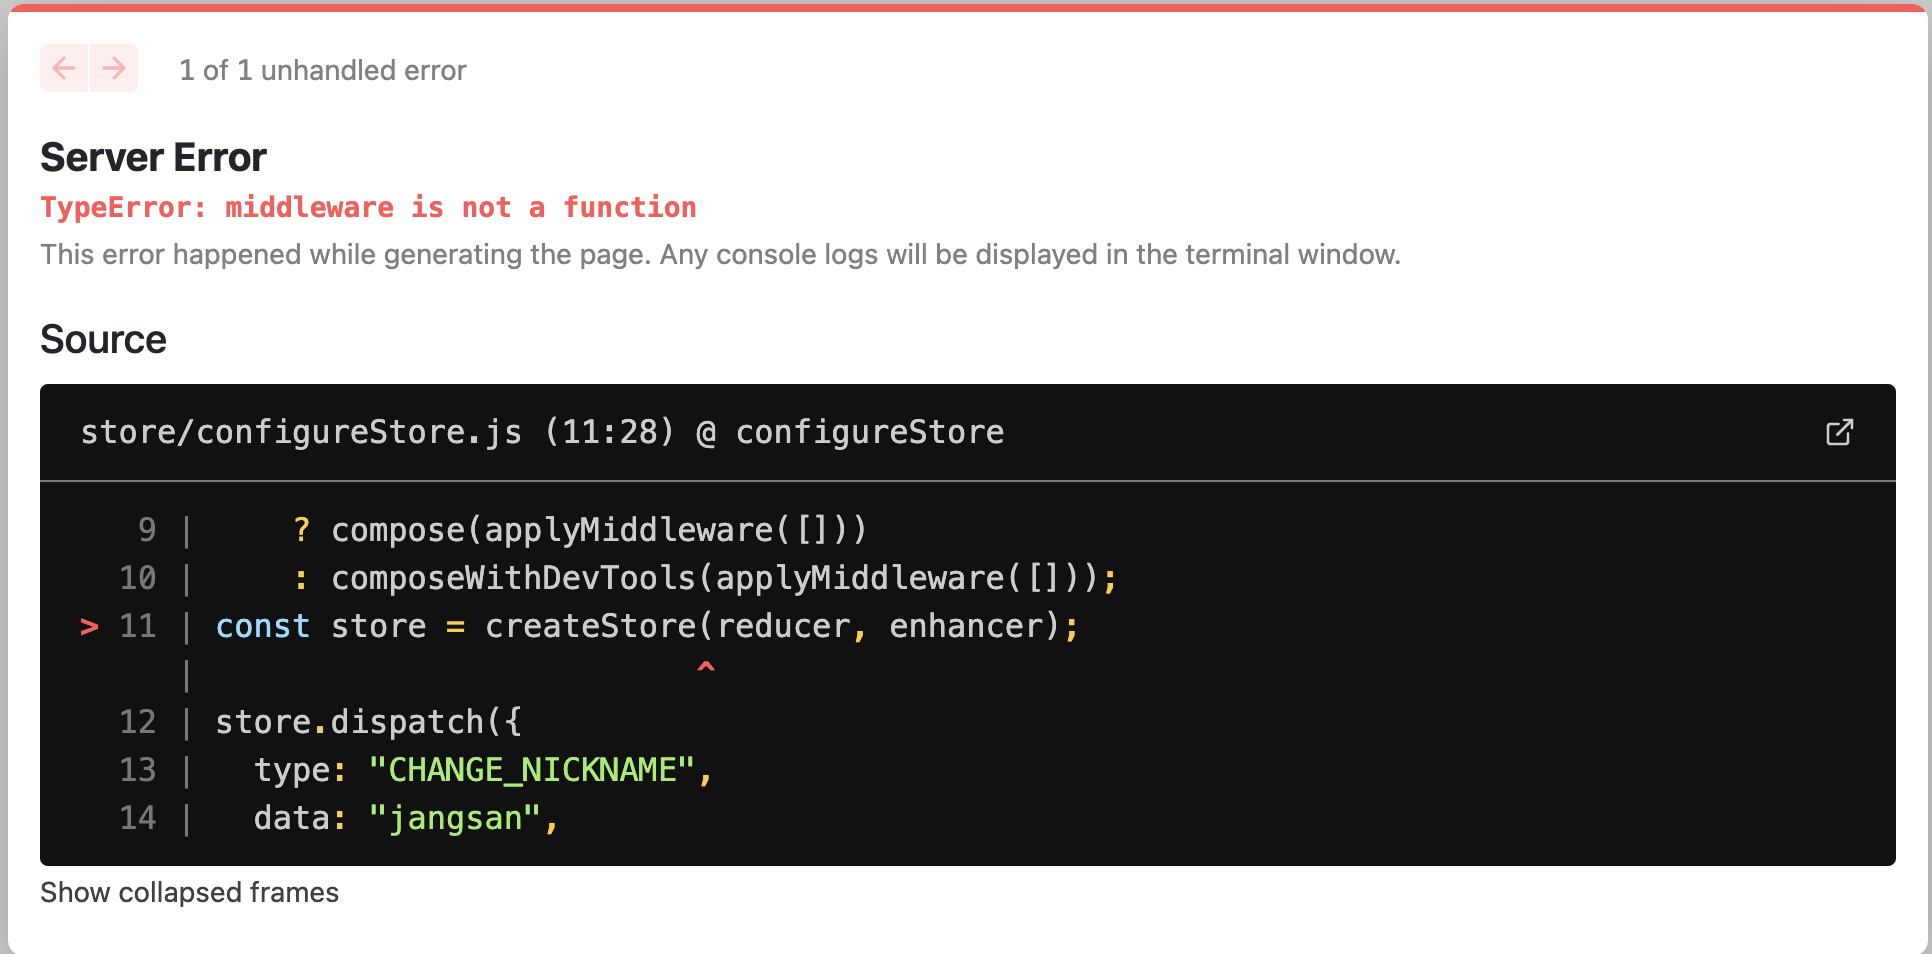Select the Server Error heading
This screenshot has height=954, width=1932.
point(153,158)
